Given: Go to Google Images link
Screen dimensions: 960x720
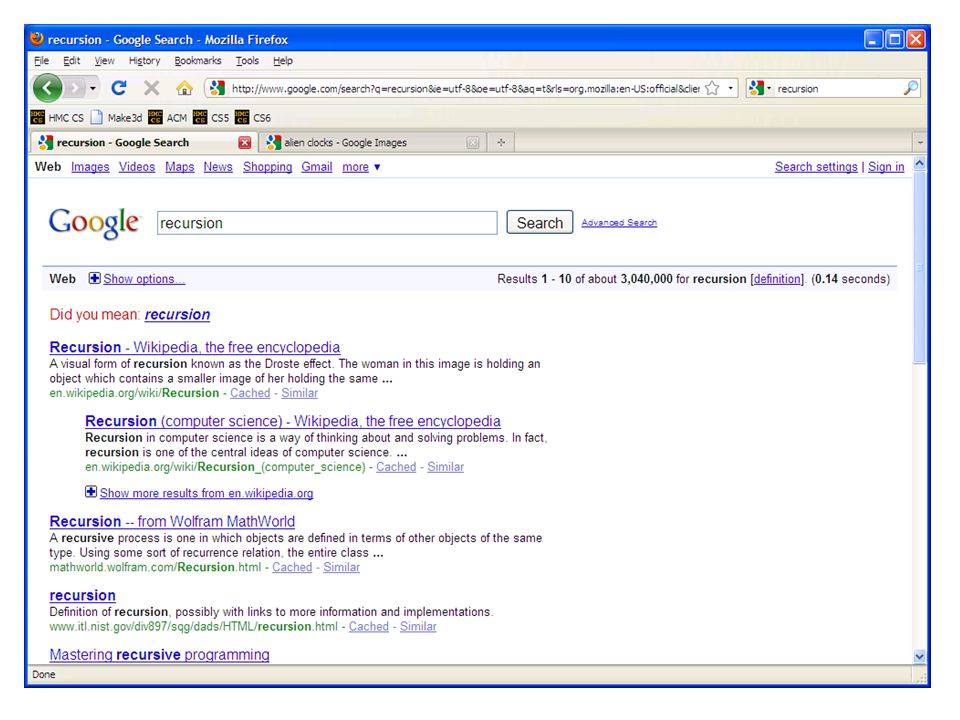Looking at the screenshot, I should 90,167.
